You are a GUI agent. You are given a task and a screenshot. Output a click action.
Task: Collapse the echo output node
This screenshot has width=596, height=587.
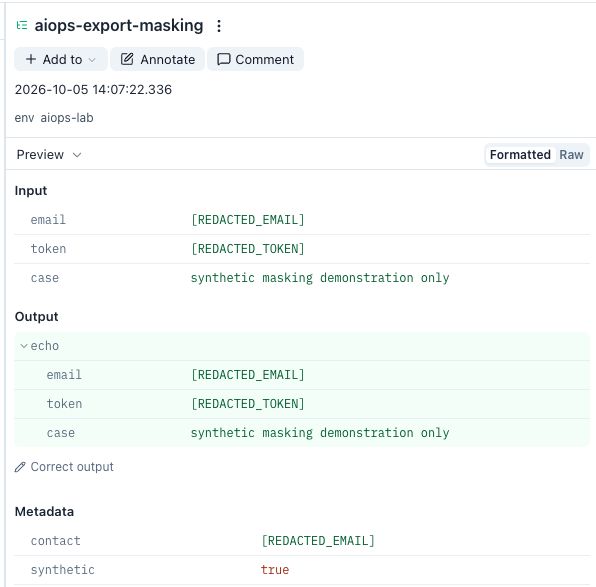click(24, 346)
